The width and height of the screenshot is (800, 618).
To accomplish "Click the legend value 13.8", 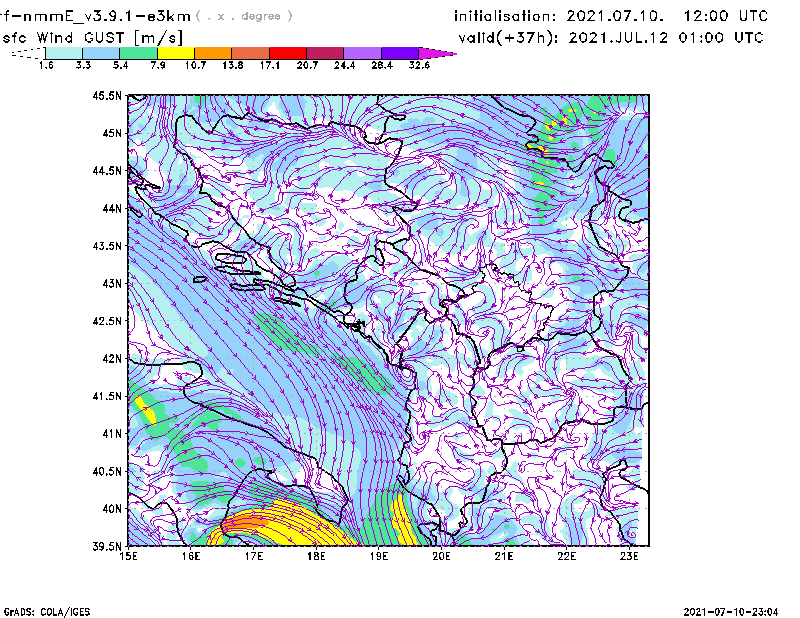I will pyautogui.click(x=233, y=65).
